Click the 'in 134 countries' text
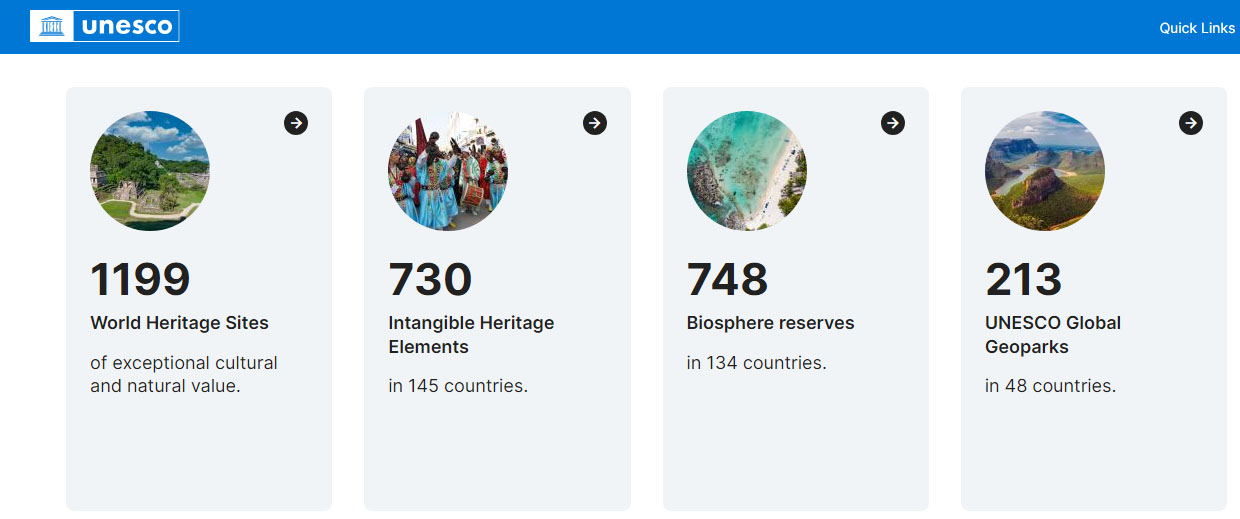This screenshot has width=1240, height=519. point(757,363)
